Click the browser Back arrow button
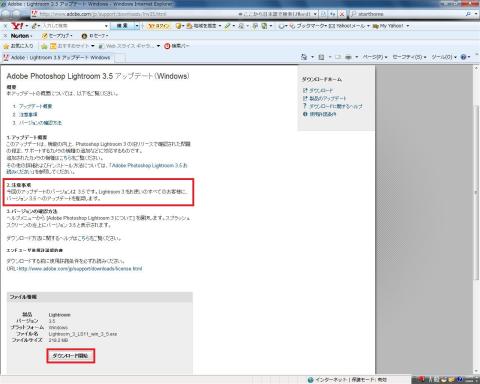The width and height of the screenshot is (480, 384). 6,14
